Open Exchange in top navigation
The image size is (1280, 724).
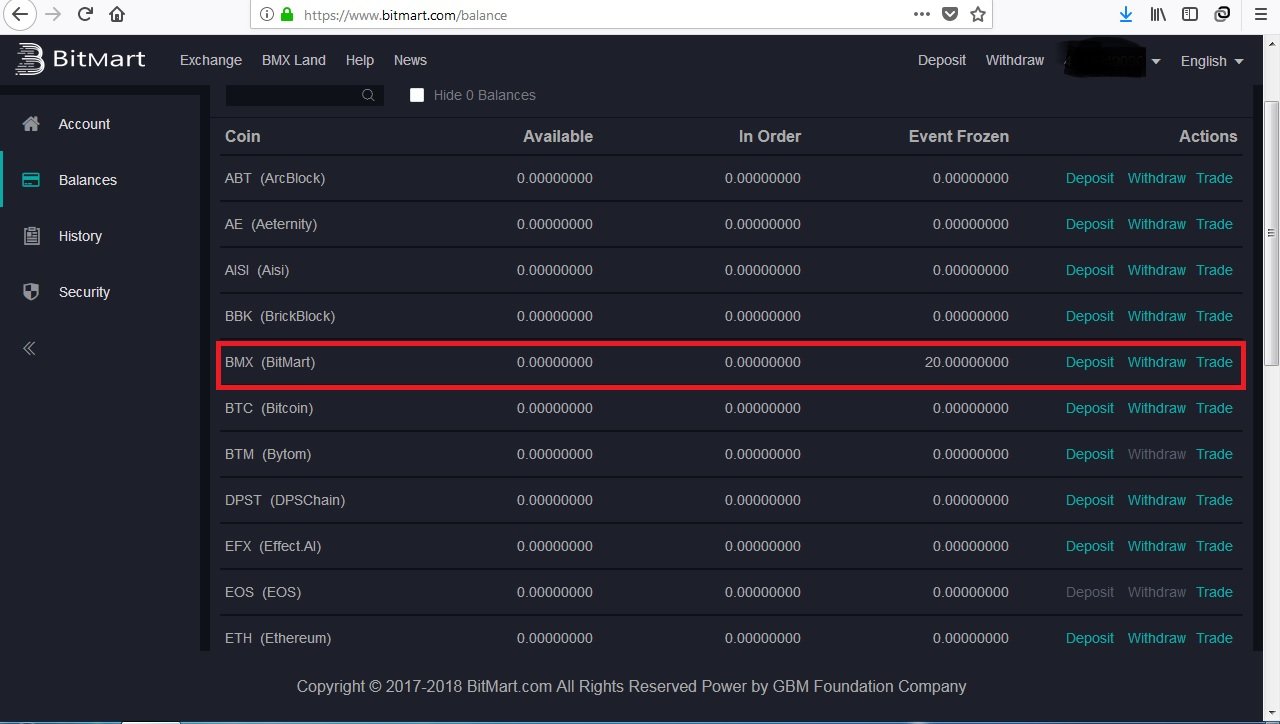tap(211, 60)
